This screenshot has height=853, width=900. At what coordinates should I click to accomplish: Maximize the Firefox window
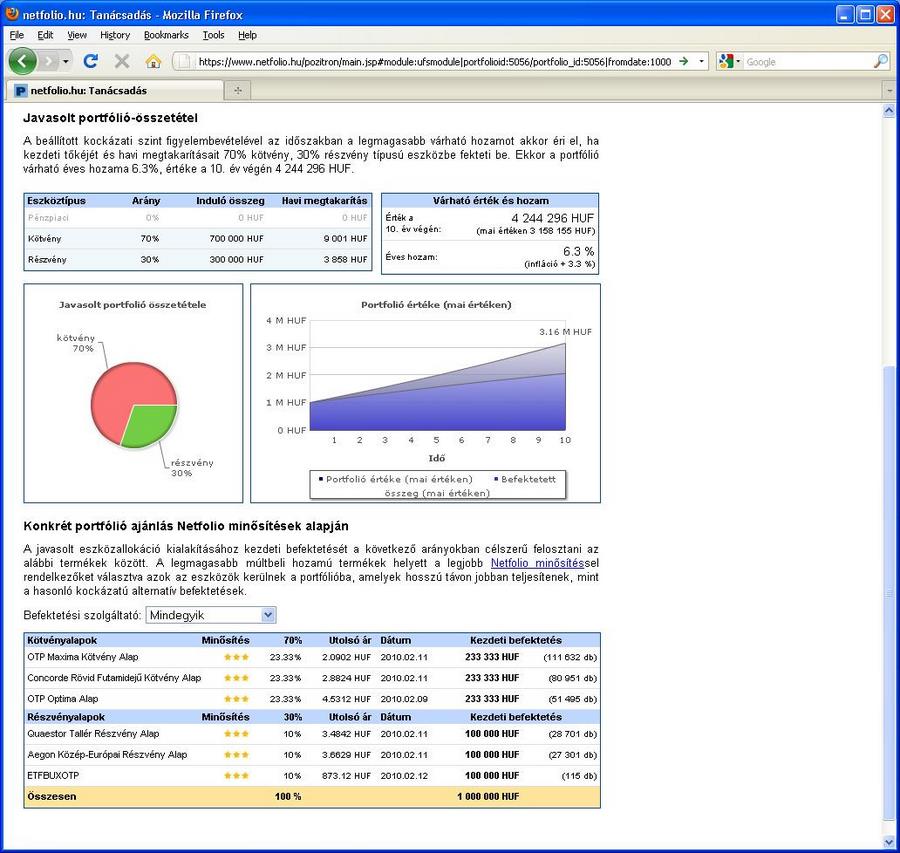865,14
